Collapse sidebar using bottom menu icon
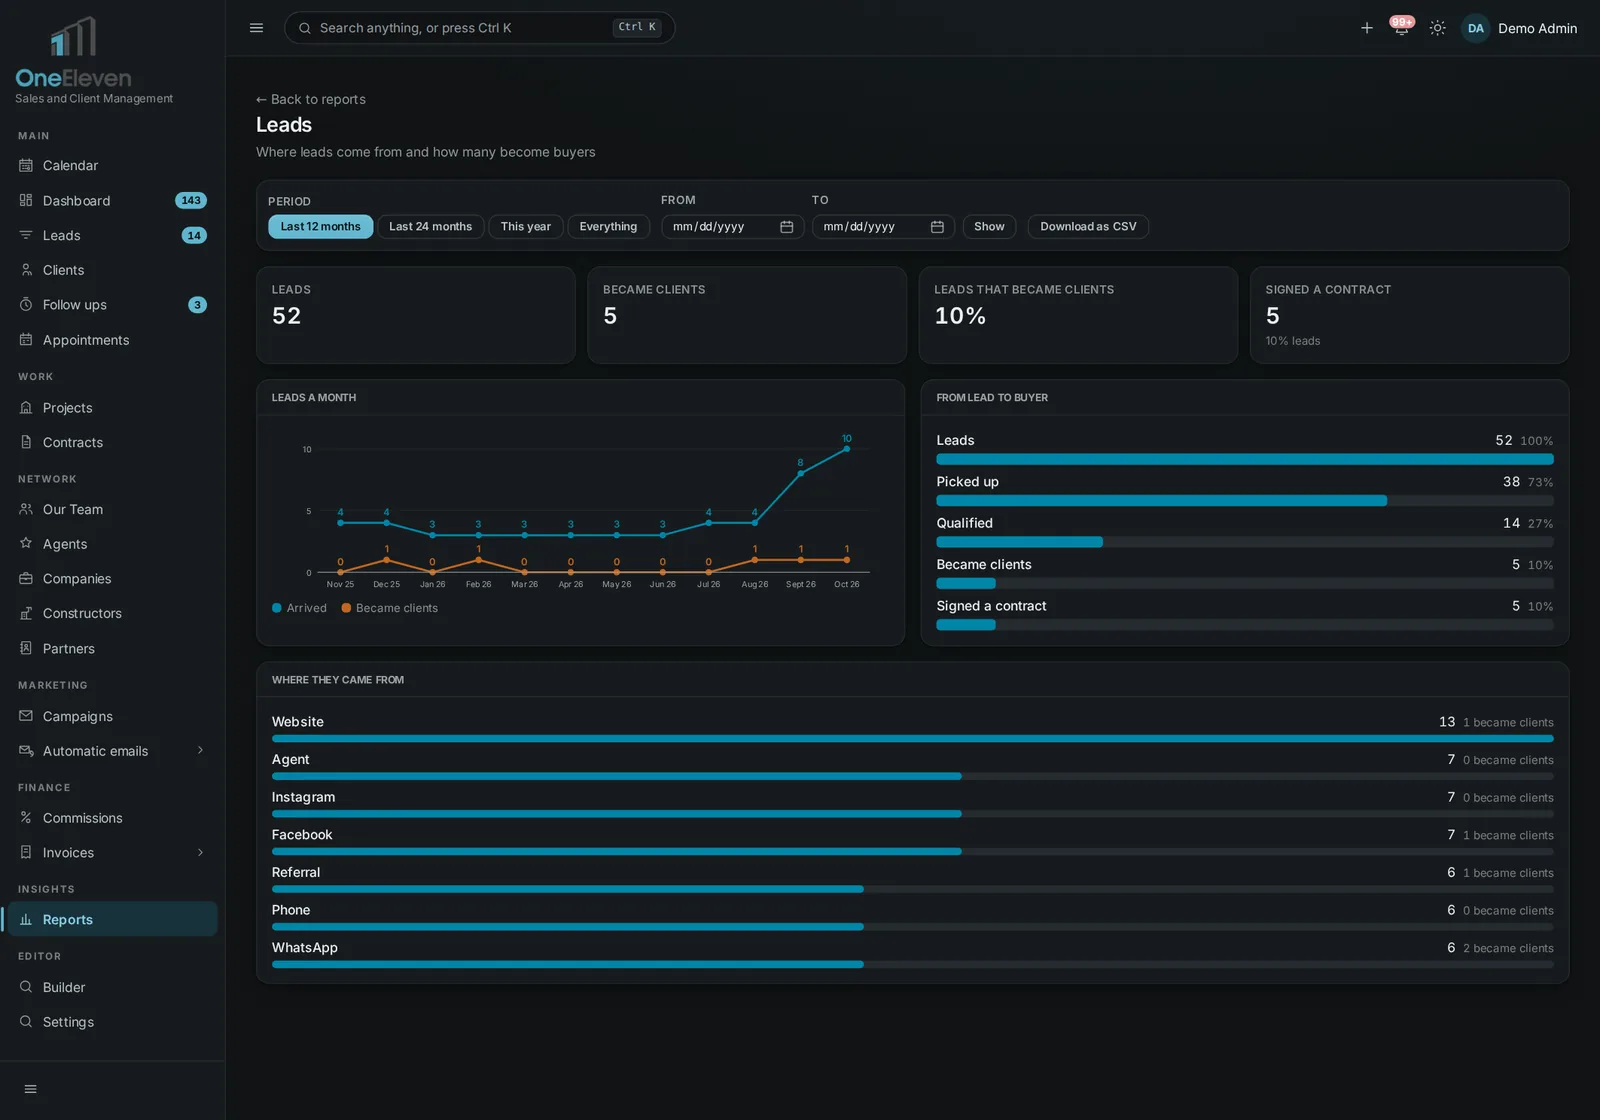 pos(30,1089)
